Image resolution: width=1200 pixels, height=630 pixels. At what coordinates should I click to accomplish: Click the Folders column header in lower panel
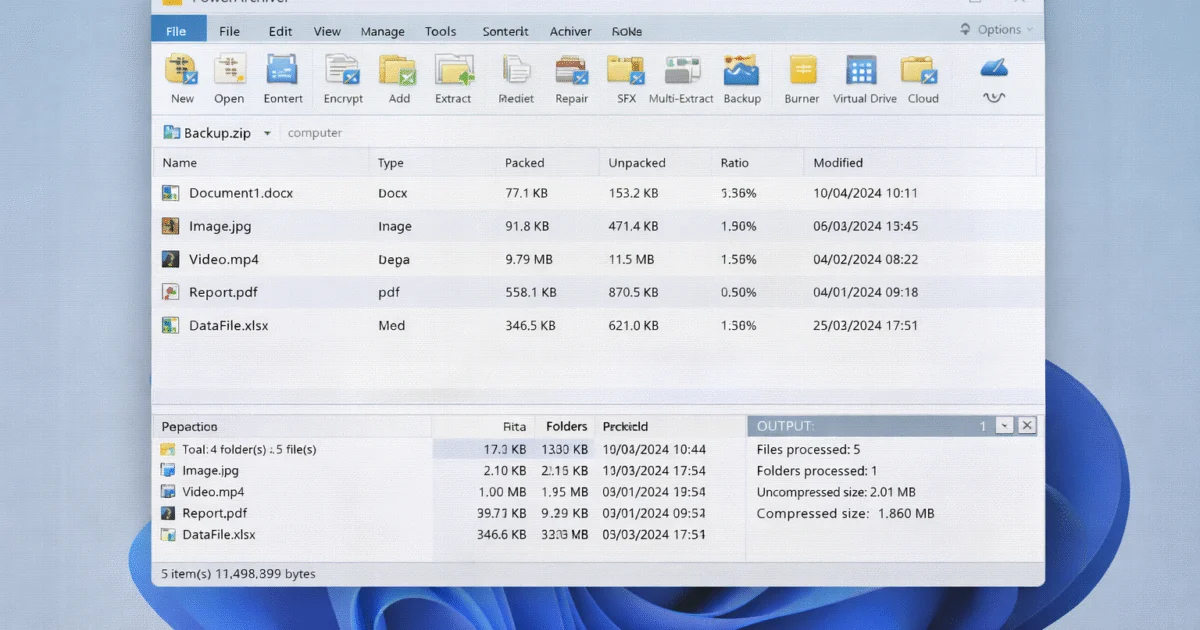[567, 426]
